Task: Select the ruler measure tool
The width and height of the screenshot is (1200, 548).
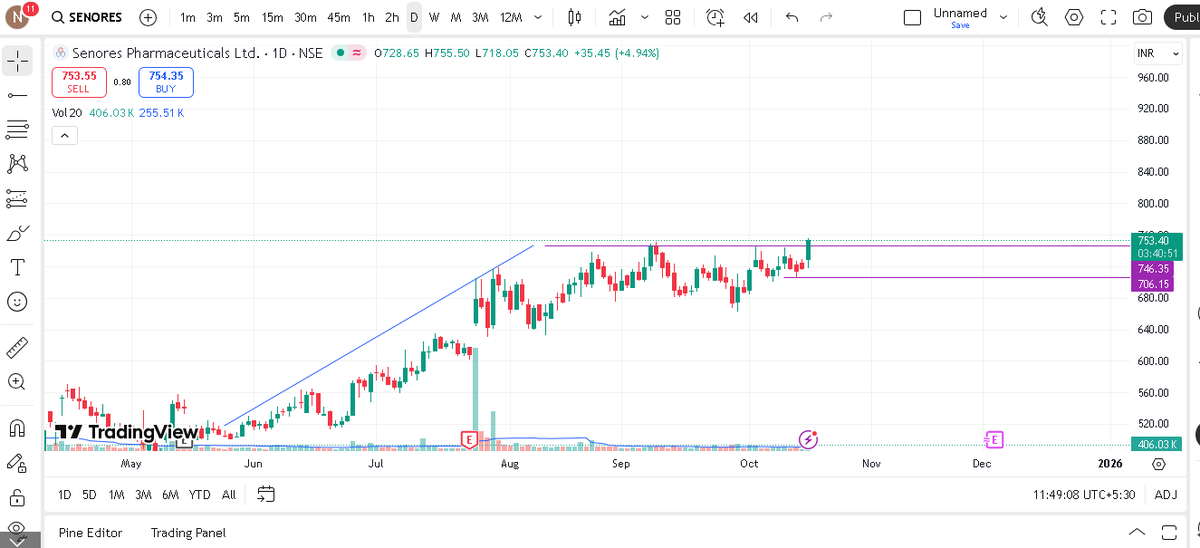Action: [16, 347]
